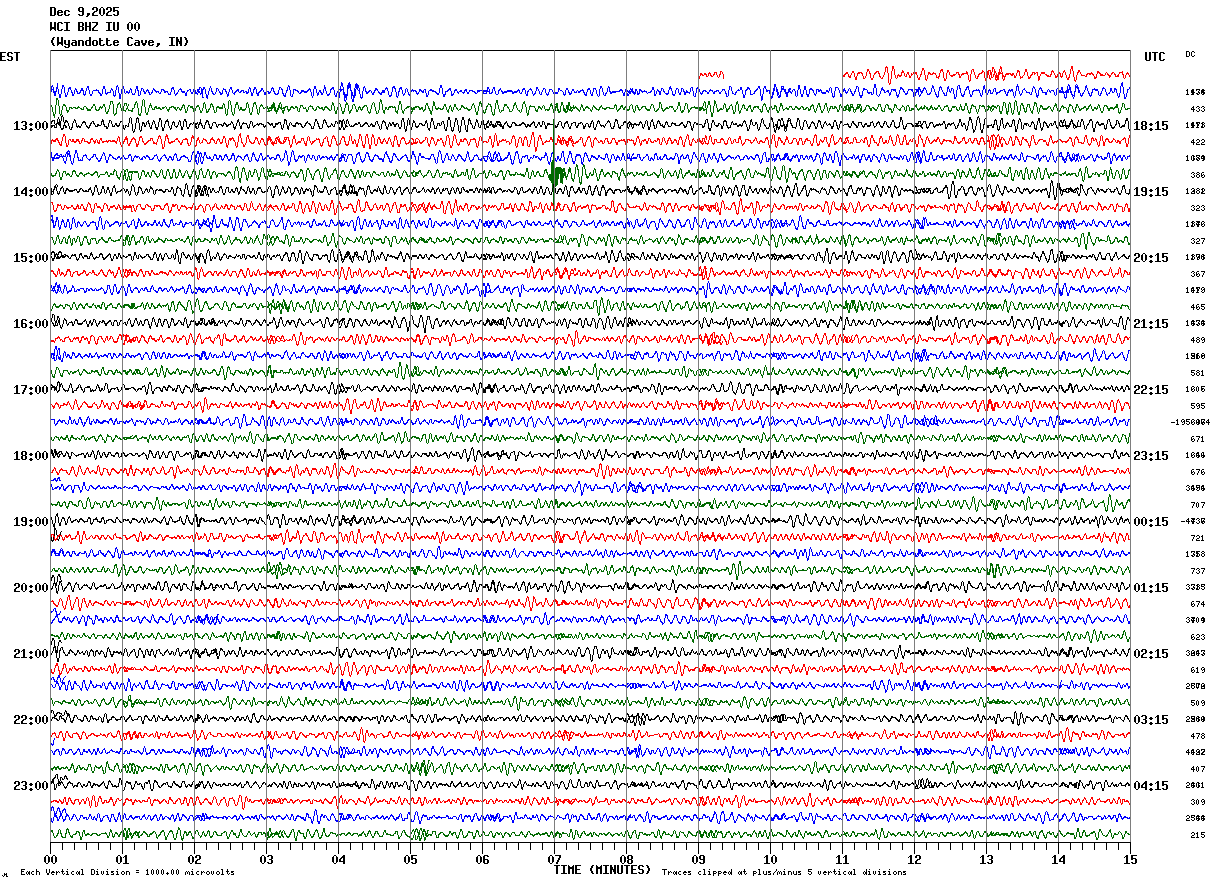Screen dimensions: 1210x886
Task: Click DC value 309
Action: point(1197,802)
